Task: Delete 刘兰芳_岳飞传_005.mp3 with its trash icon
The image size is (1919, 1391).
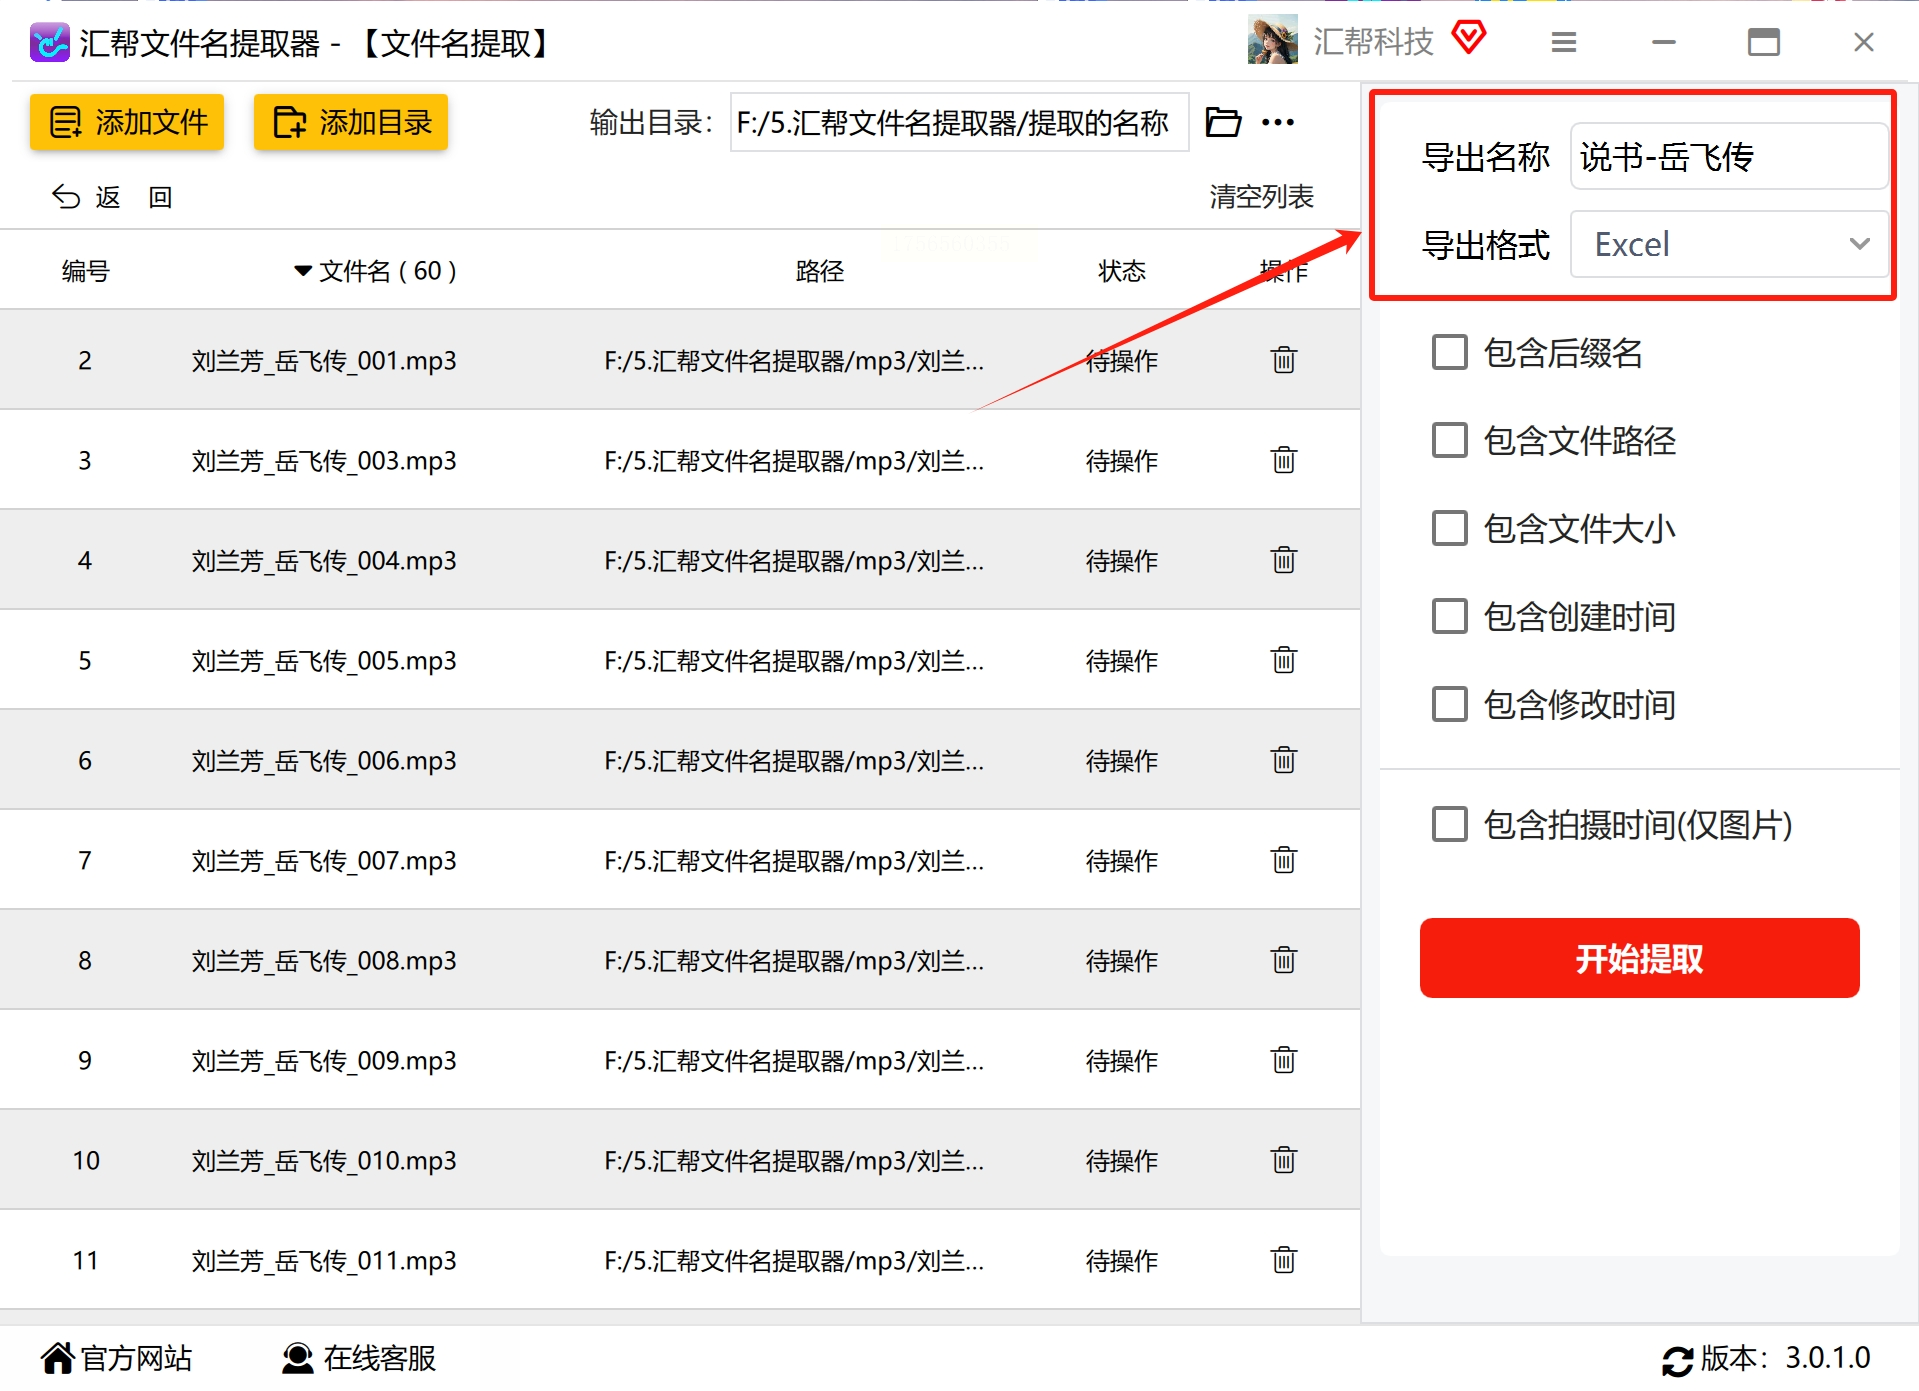Action: click(1284, 660)
